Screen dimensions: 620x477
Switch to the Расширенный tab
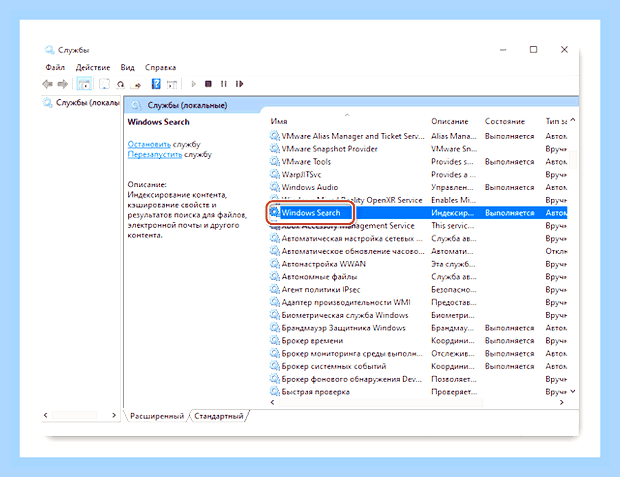pos(157,416)
